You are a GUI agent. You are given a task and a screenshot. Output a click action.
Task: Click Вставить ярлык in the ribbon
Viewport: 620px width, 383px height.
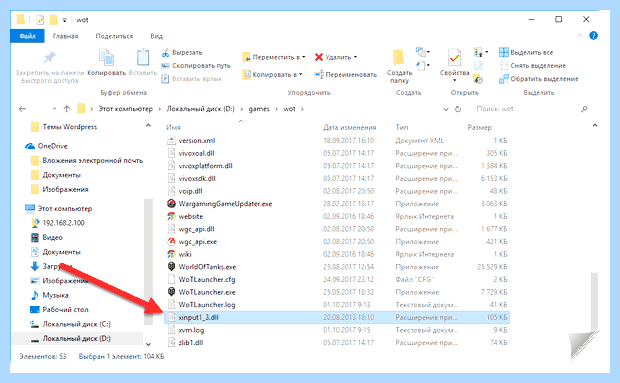click(x=192, y=79)
